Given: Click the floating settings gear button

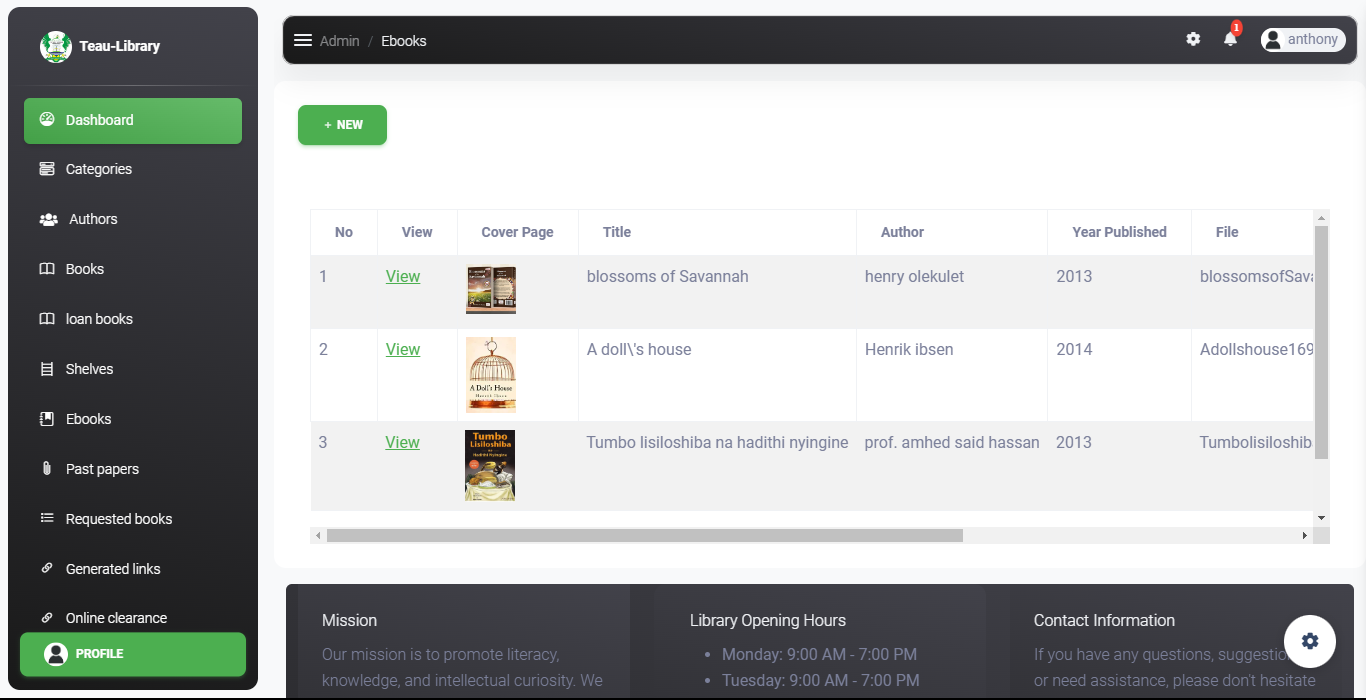Looking at the screenshot, I should point(1310,641).
